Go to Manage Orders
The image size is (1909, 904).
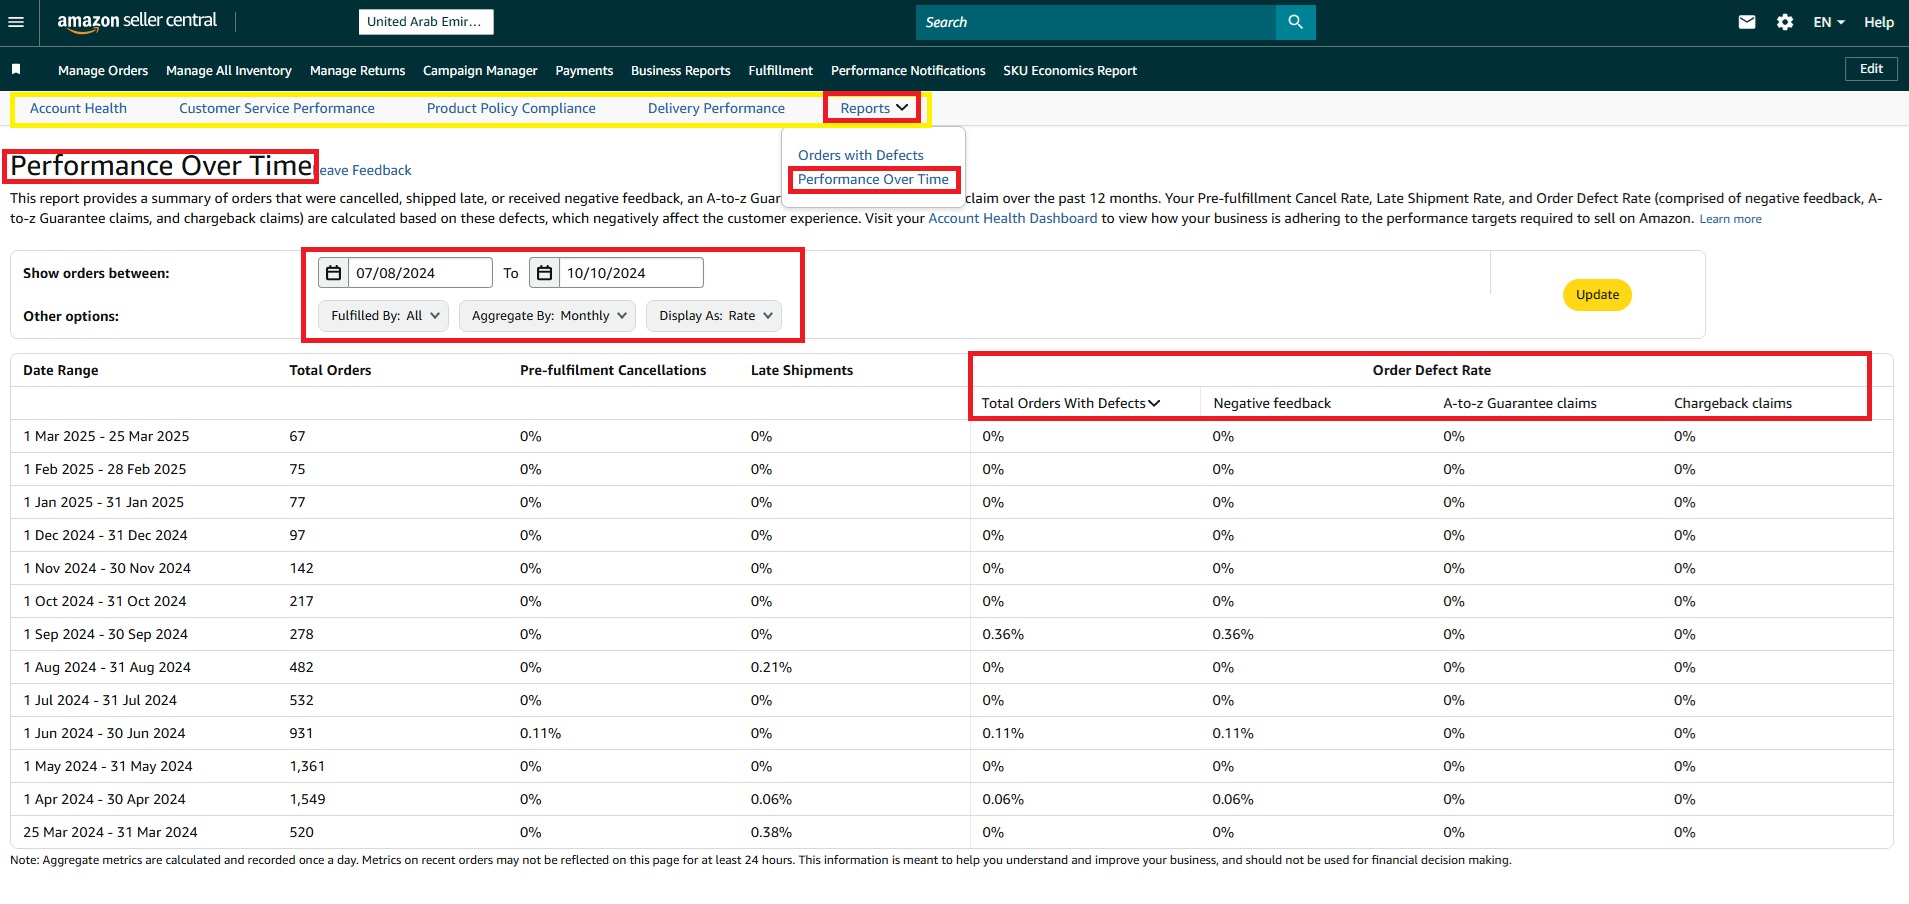(x=103, y=70)
